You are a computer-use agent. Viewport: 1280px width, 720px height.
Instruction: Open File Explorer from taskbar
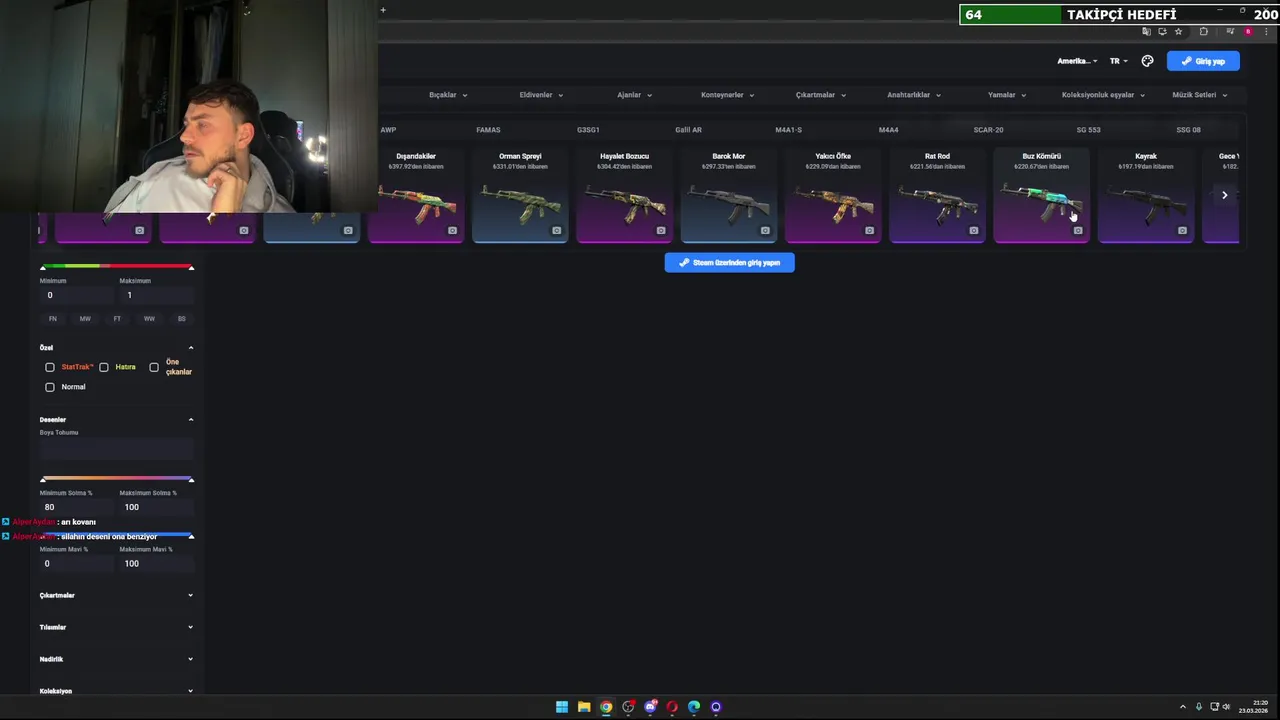pyautogui.click(x=584, y=707)
